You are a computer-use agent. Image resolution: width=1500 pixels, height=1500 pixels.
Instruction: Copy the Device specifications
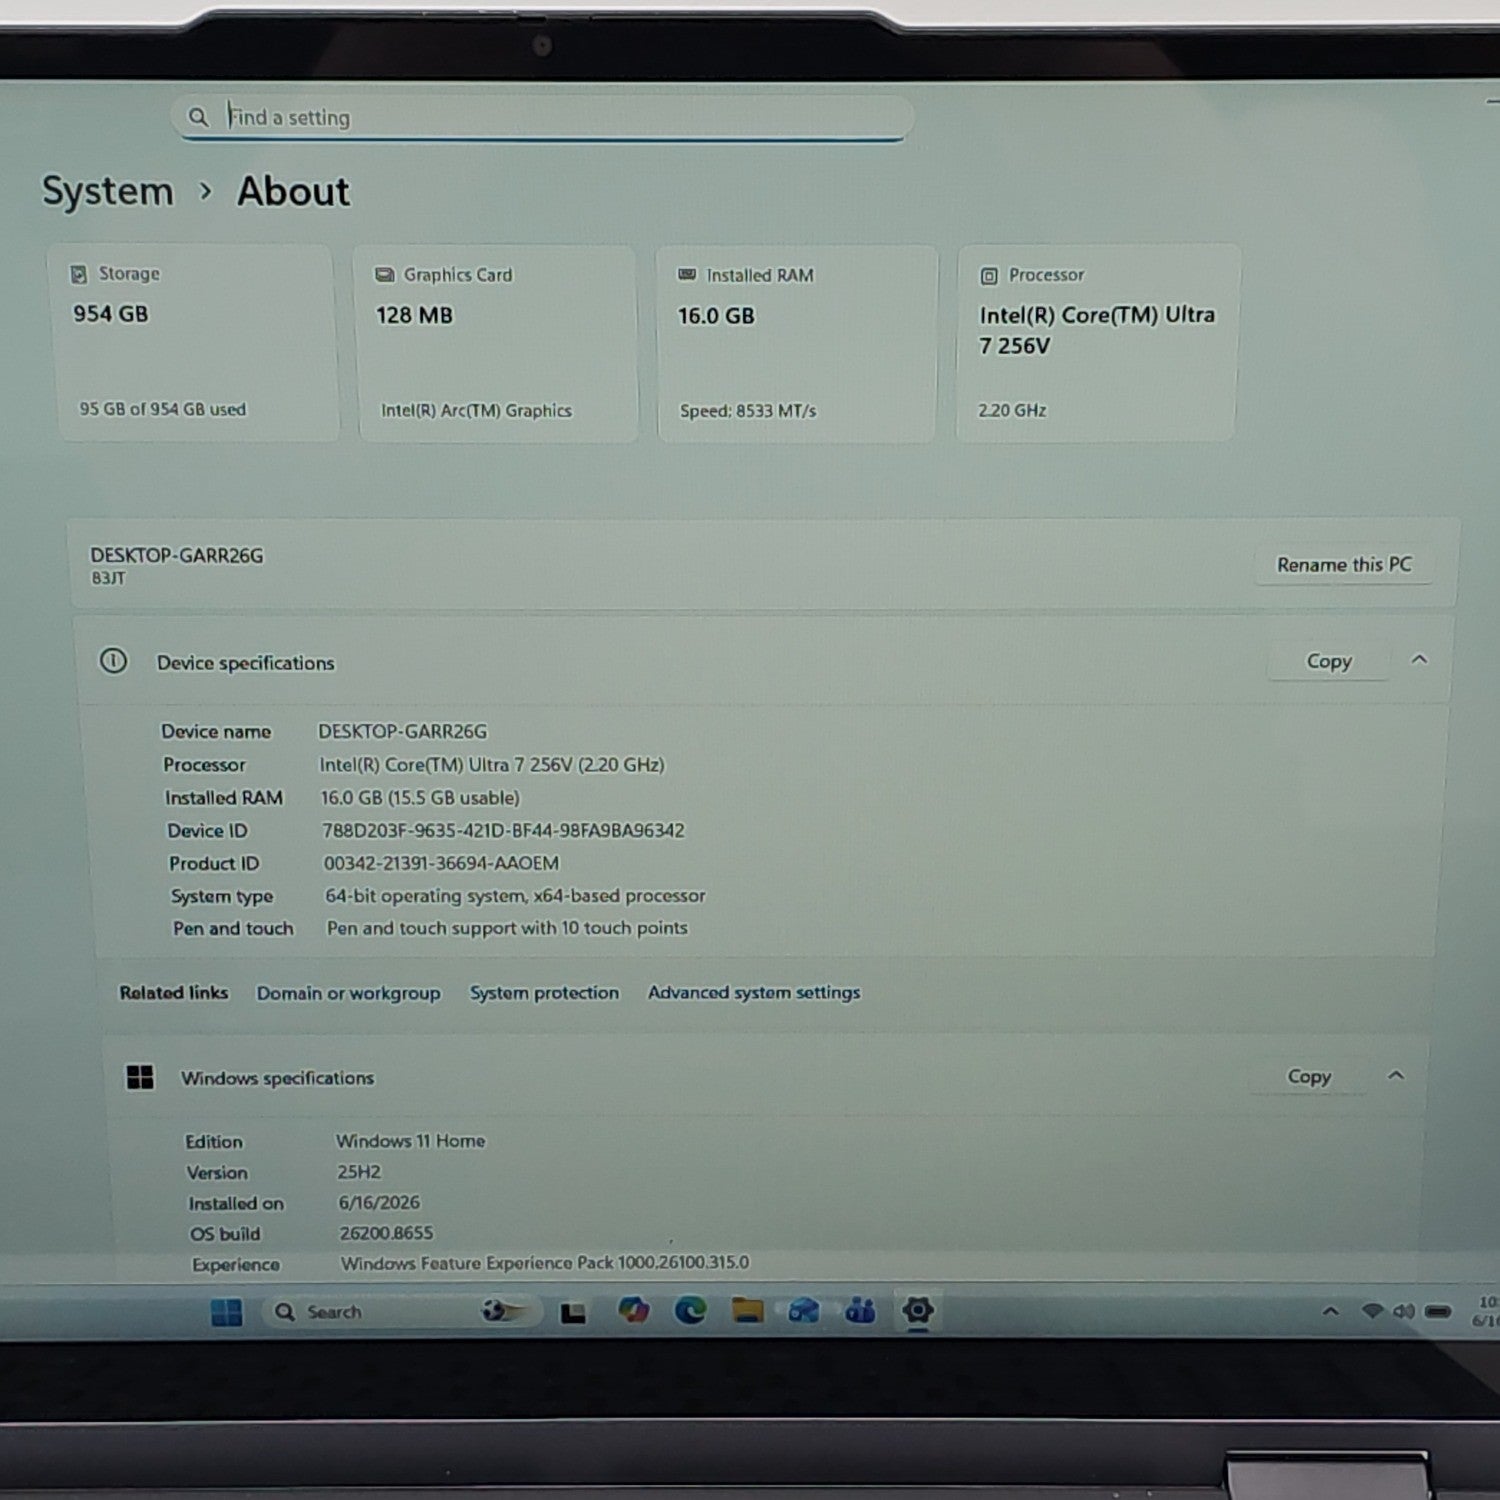(x=1329, y=661)
